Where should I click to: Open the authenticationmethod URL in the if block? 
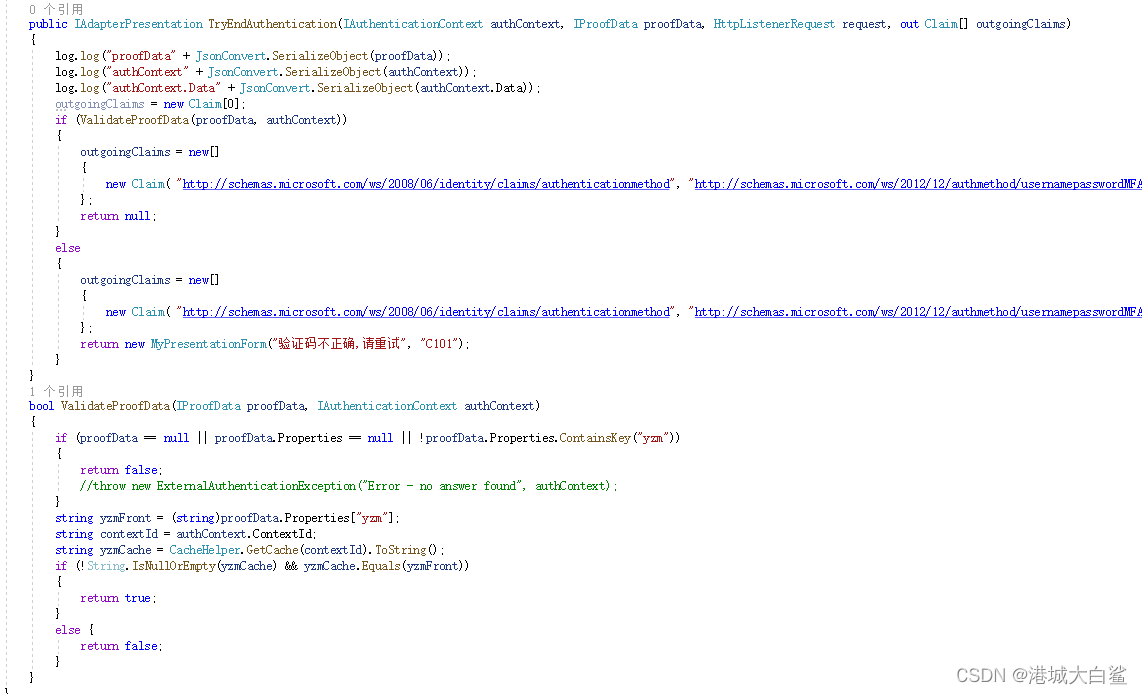(426, 184)
